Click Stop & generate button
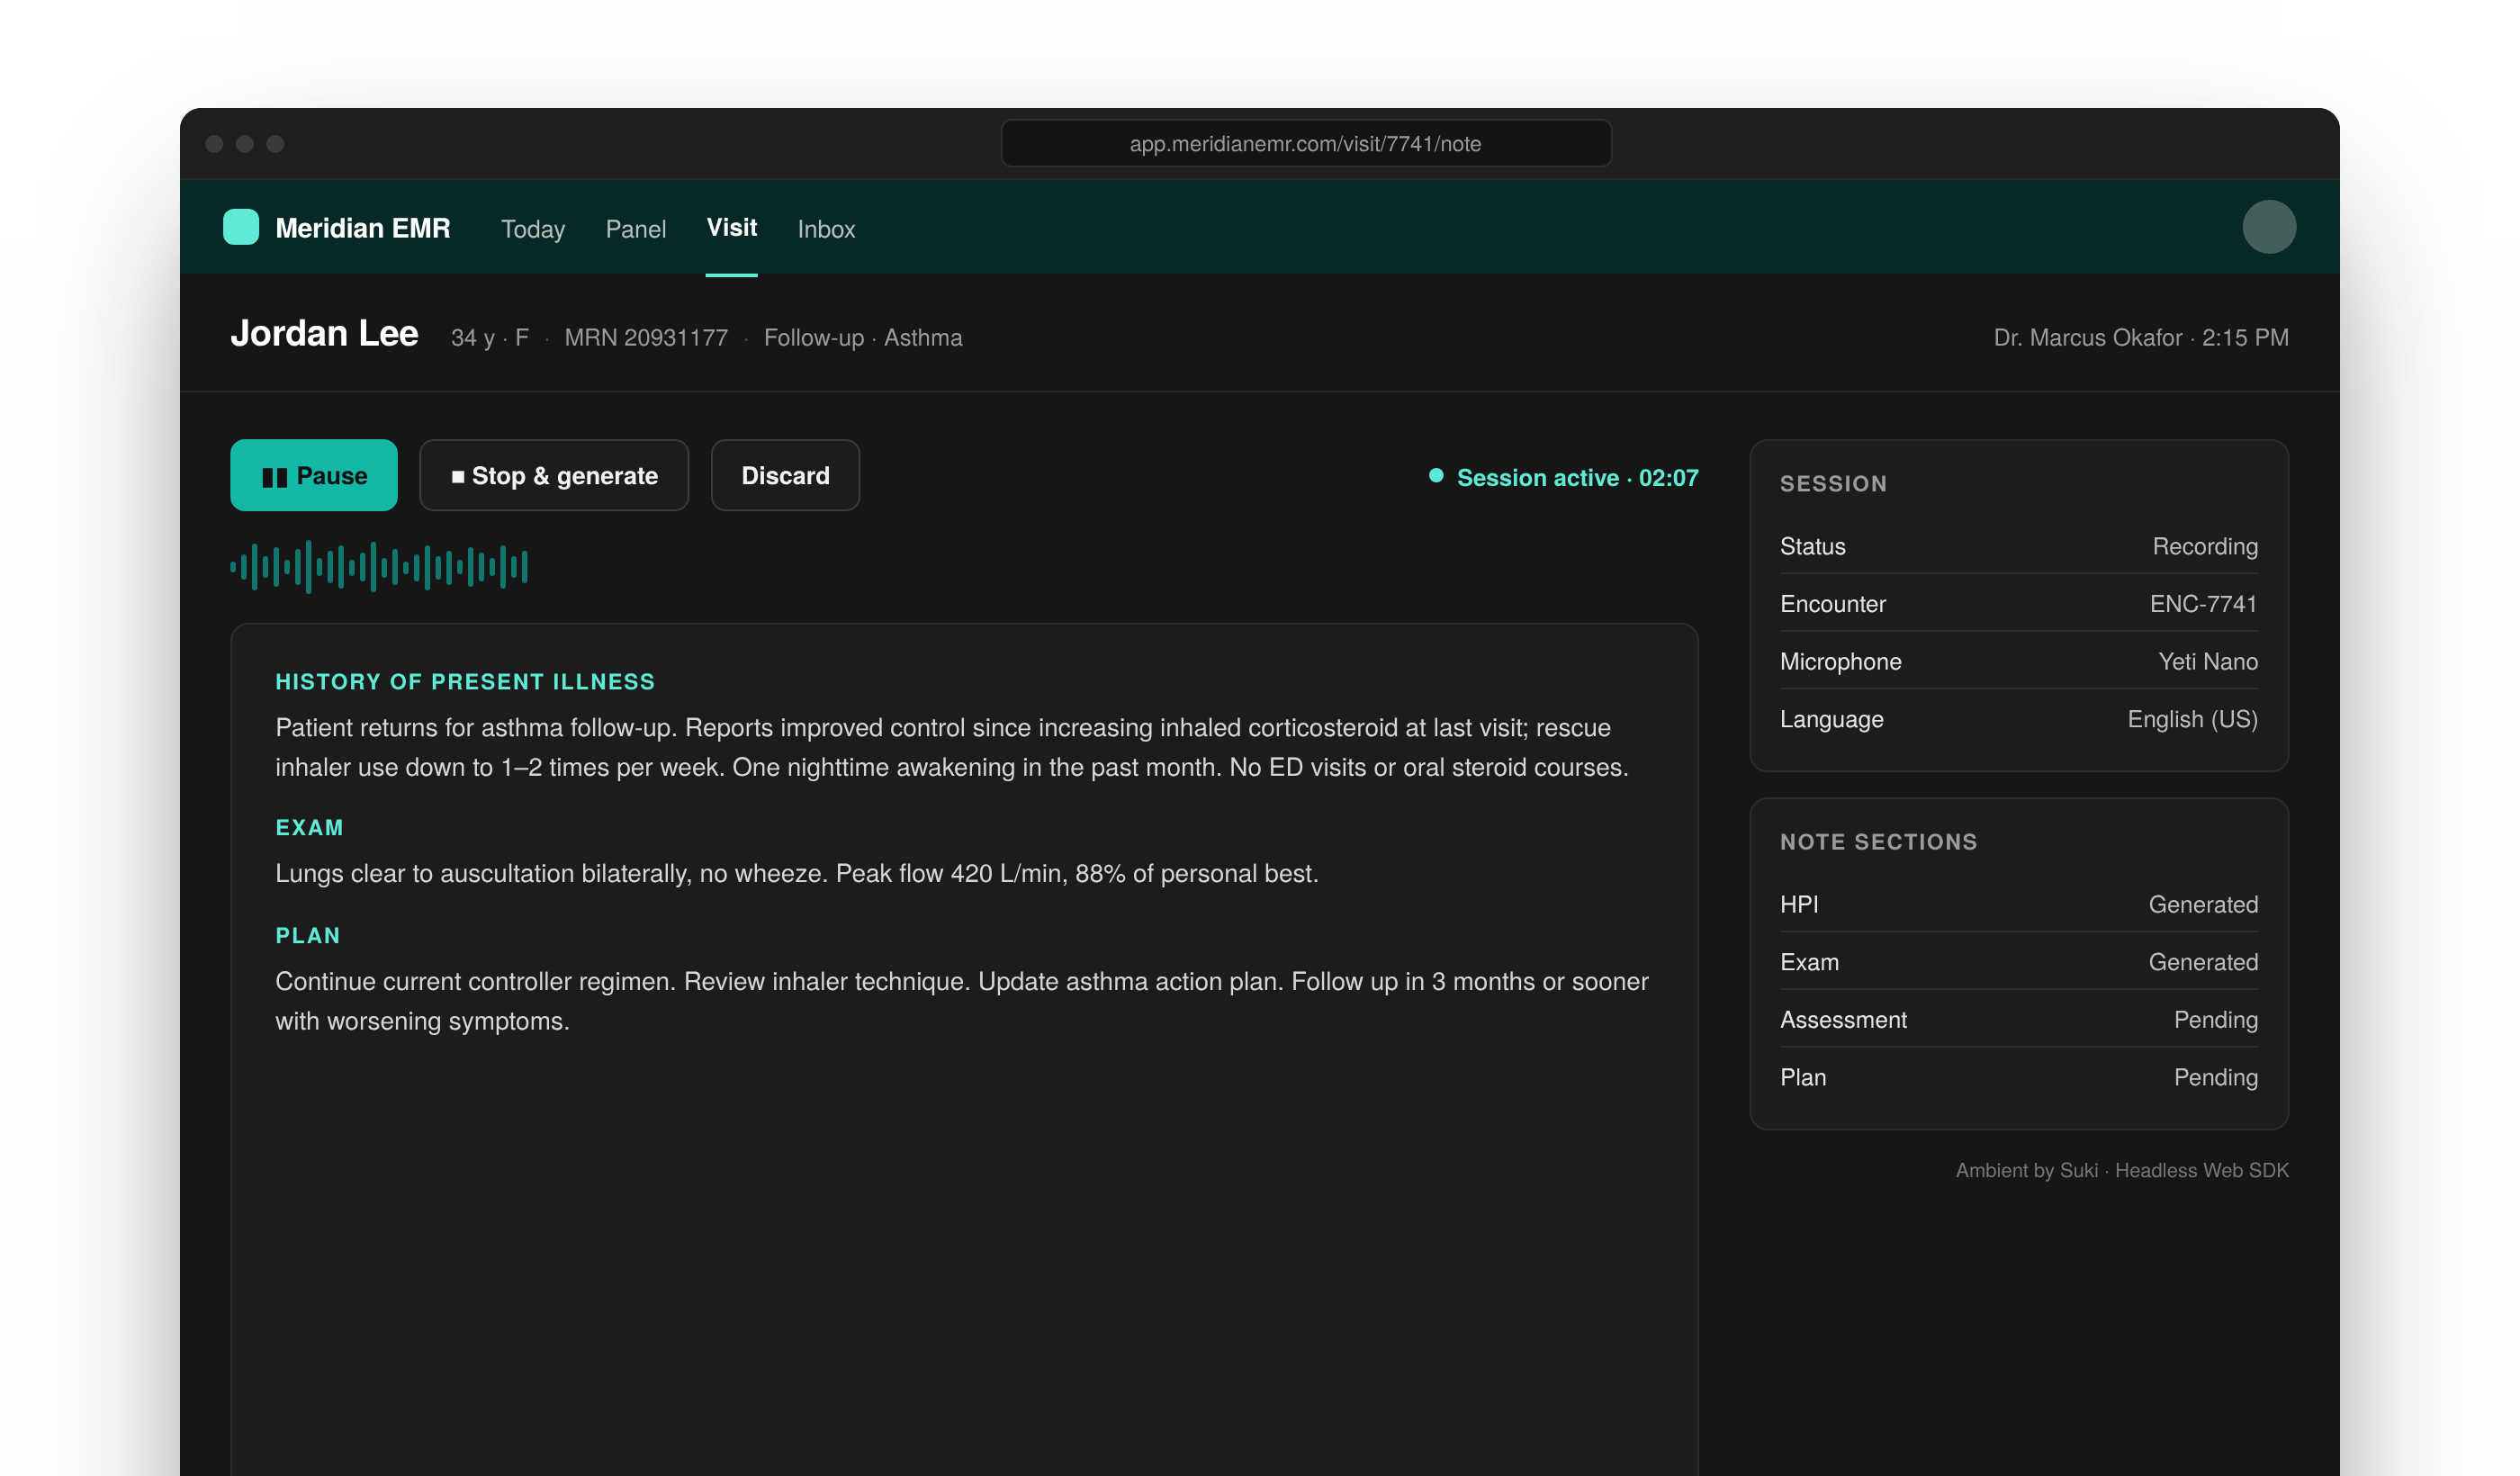Screen dimensions: 2520x1476 (554, 475)
